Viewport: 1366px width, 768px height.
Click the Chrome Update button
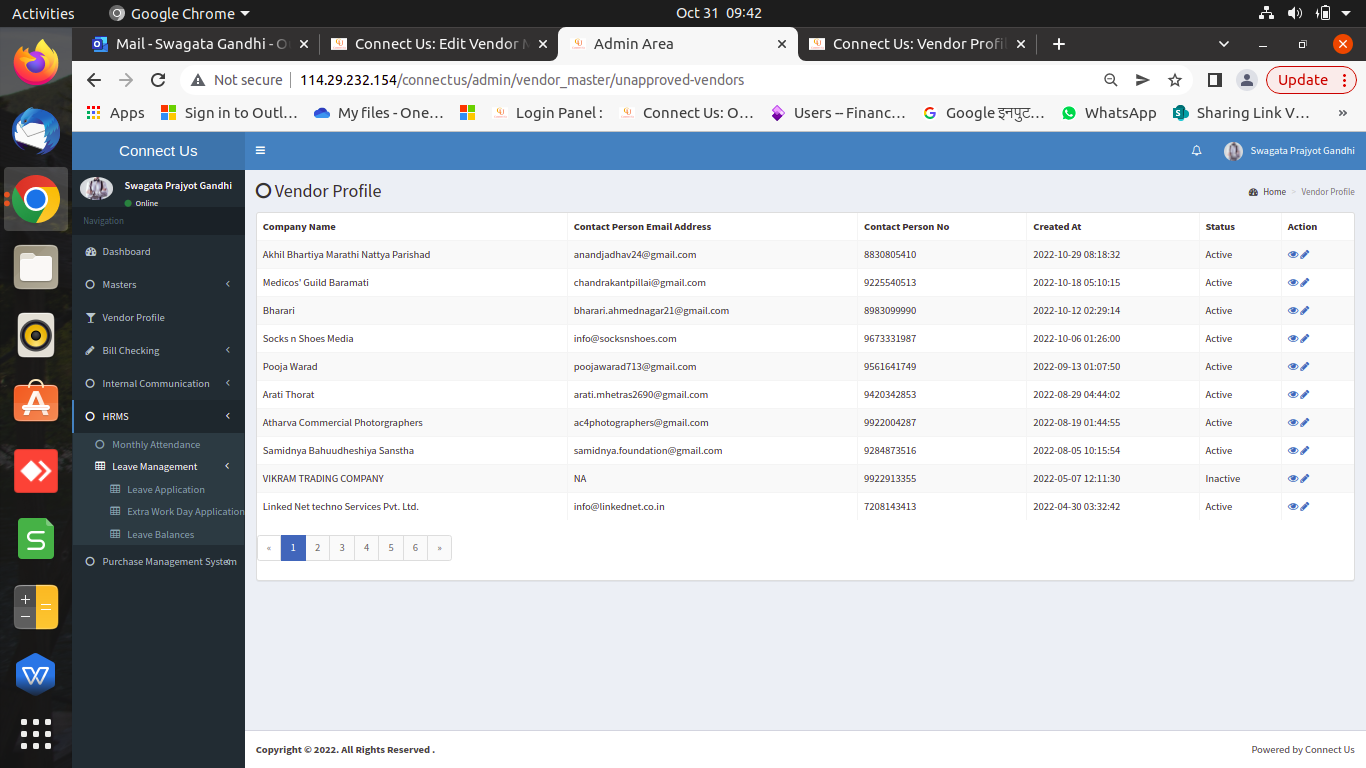tap(1311, 80)
